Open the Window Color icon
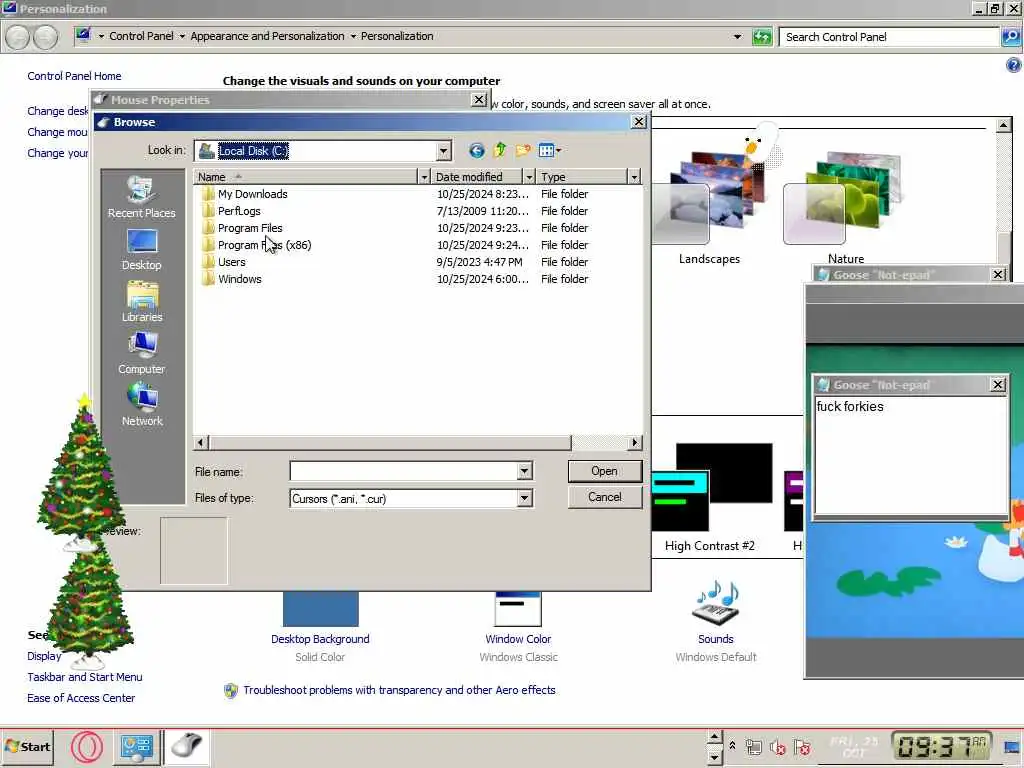The width and height of the screenshot is (1024, 768). tap(518, 609)
